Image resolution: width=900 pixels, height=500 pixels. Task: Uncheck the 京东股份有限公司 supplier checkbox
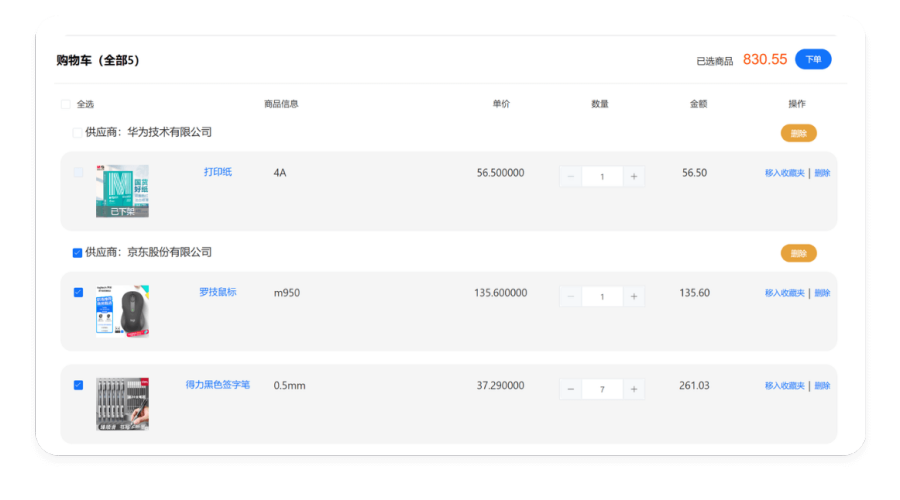[x=77, y=253]
